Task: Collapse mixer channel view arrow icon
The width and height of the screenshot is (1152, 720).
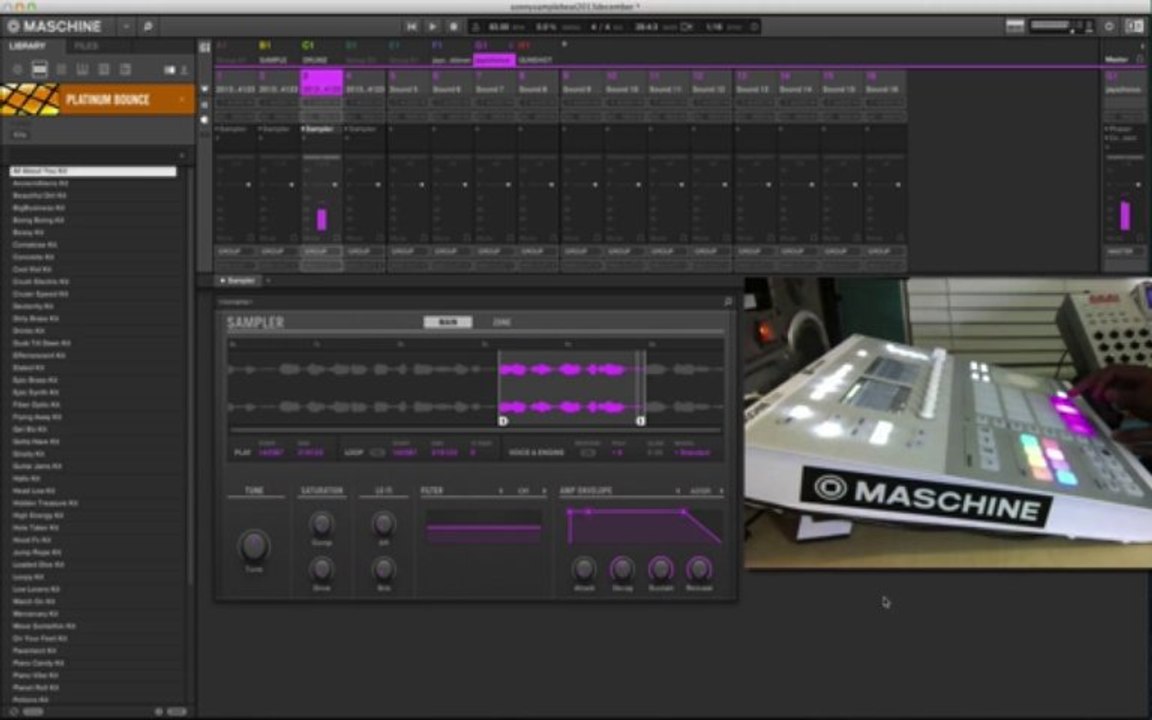Action: [205, 89]
